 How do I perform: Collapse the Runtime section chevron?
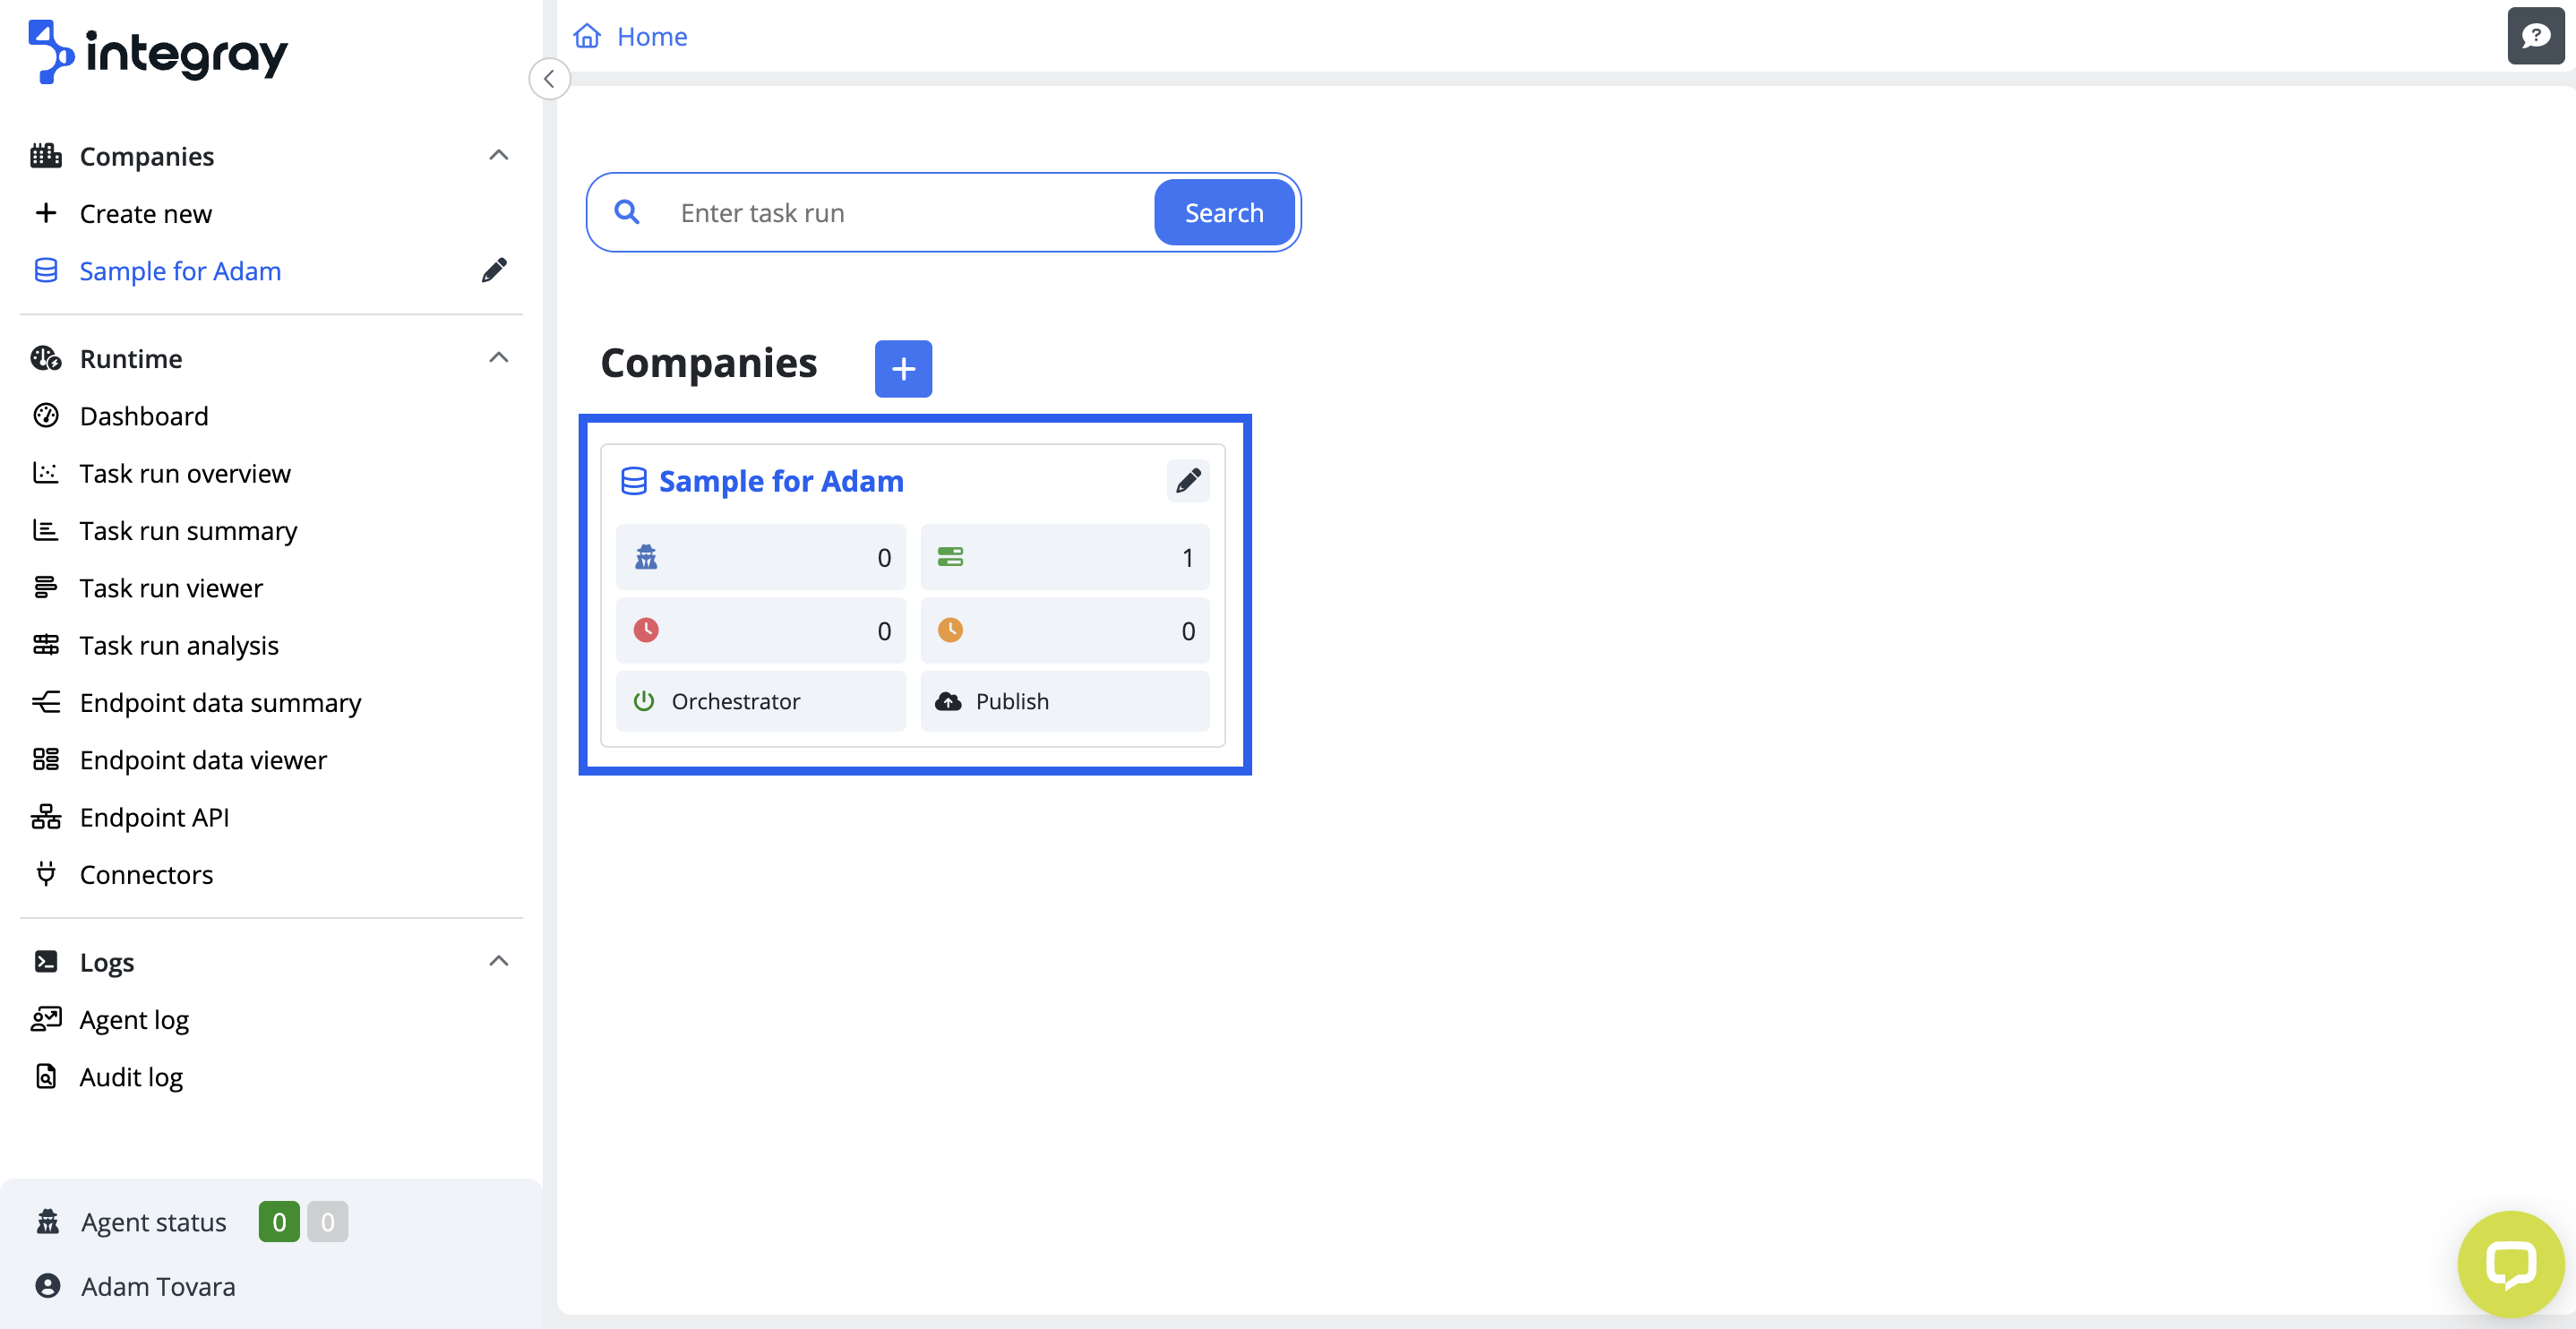pos(498,358)
